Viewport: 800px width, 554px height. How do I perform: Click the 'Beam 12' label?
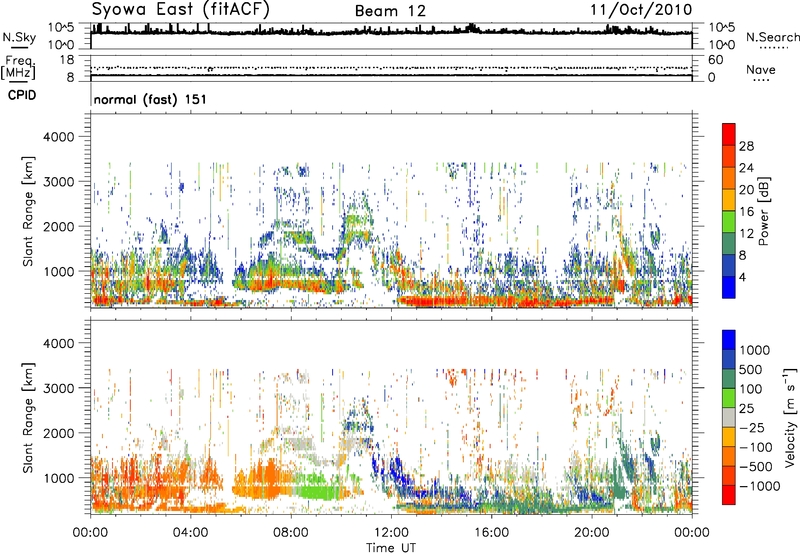point(390,11)
